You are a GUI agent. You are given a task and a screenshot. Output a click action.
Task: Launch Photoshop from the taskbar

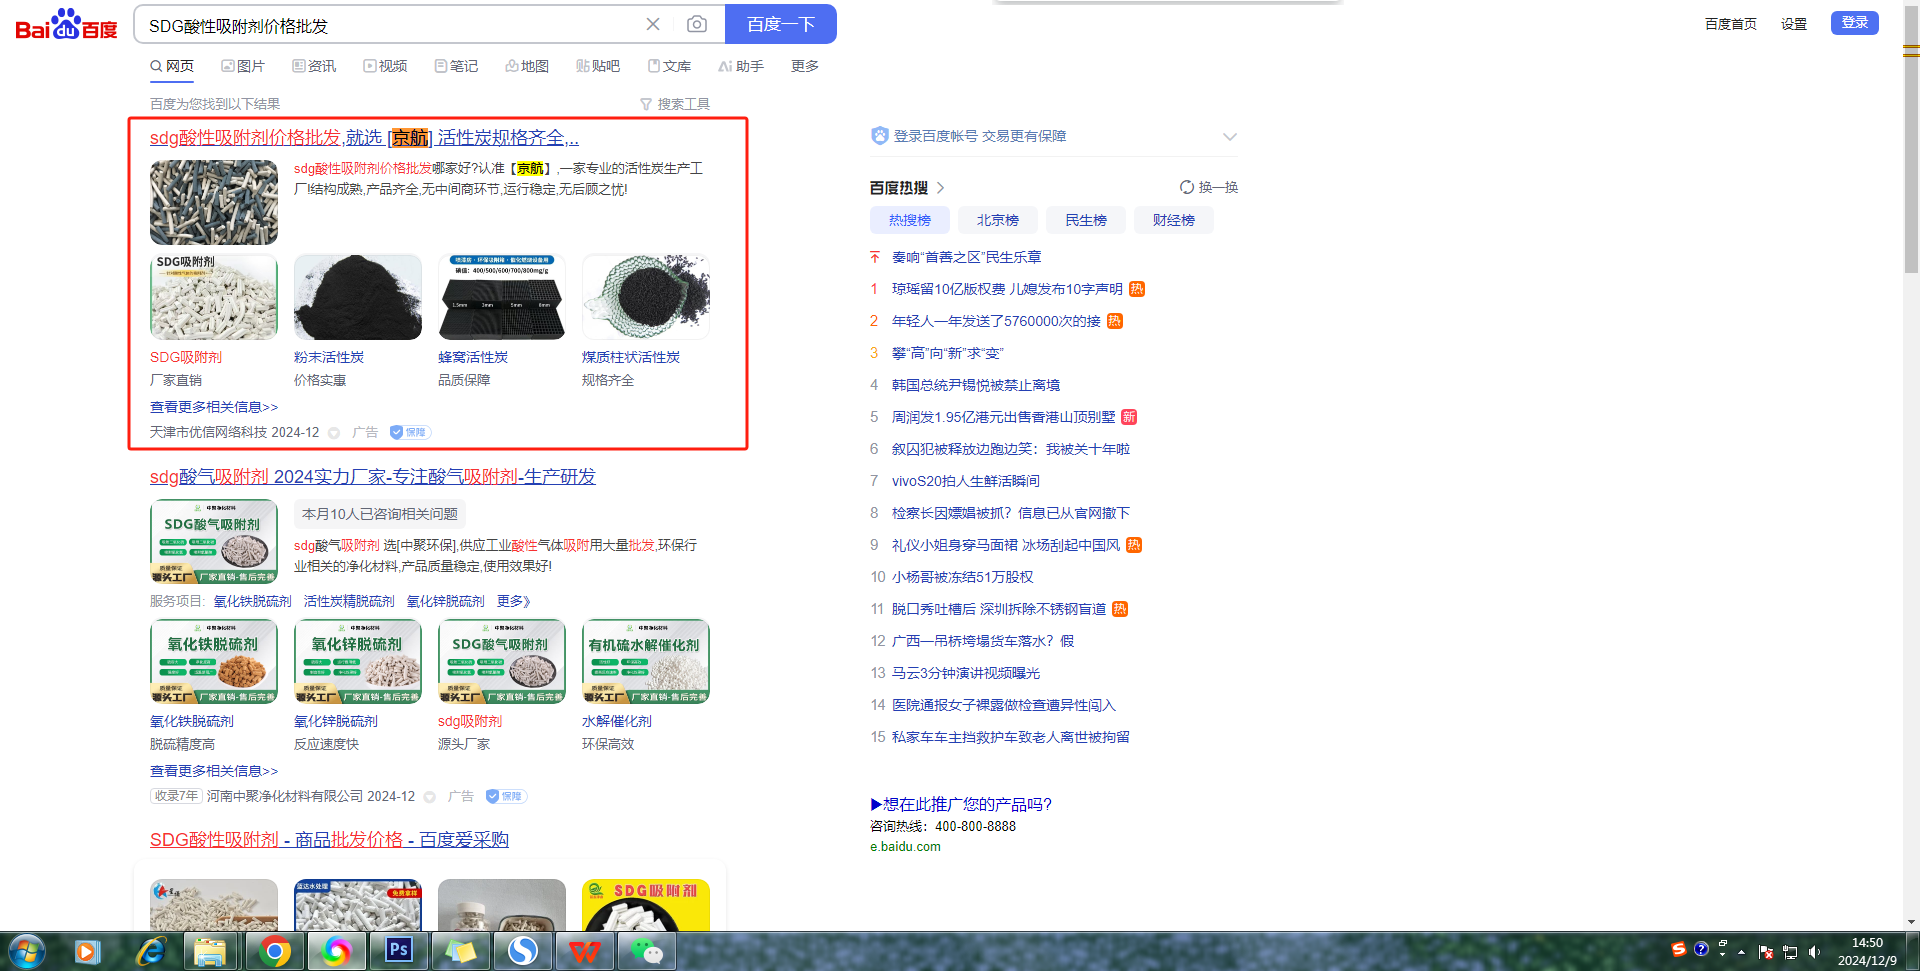(398, 951)
